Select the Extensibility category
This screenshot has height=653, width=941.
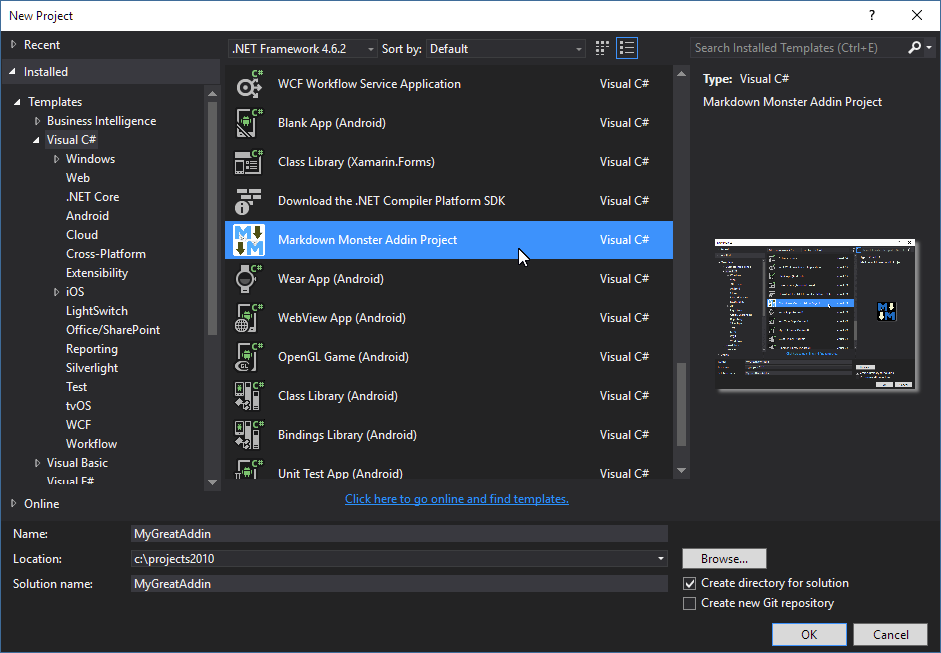pos(97,273)
